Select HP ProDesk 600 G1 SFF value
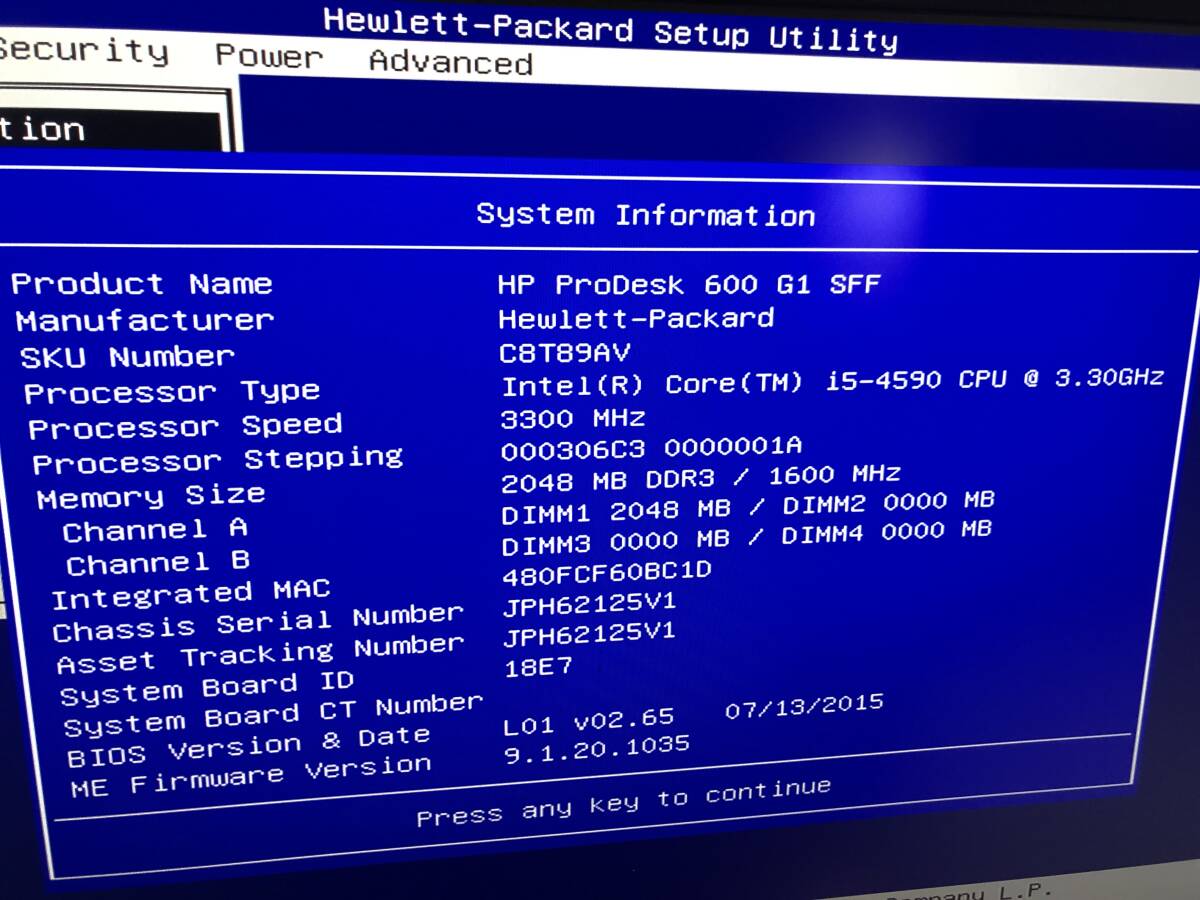1200x900 pixels. tap(689, 284)
